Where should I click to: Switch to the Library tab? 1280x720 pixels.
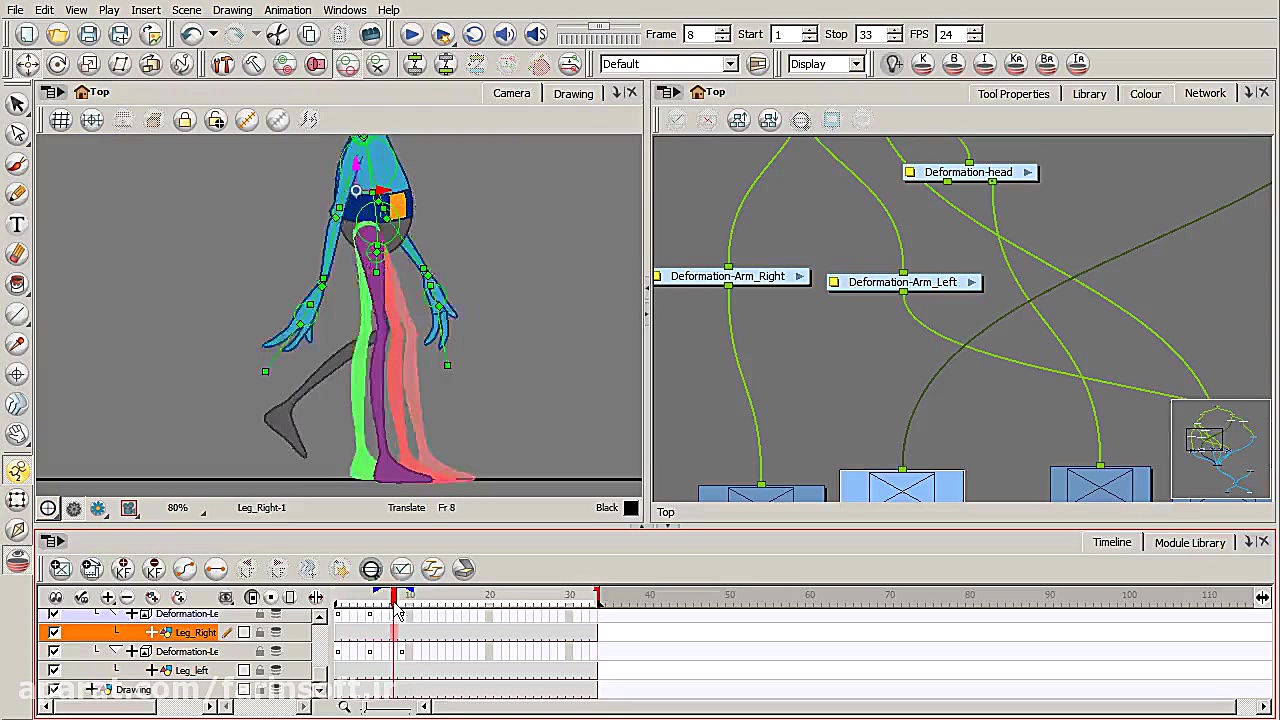(x=1089, y=93)
